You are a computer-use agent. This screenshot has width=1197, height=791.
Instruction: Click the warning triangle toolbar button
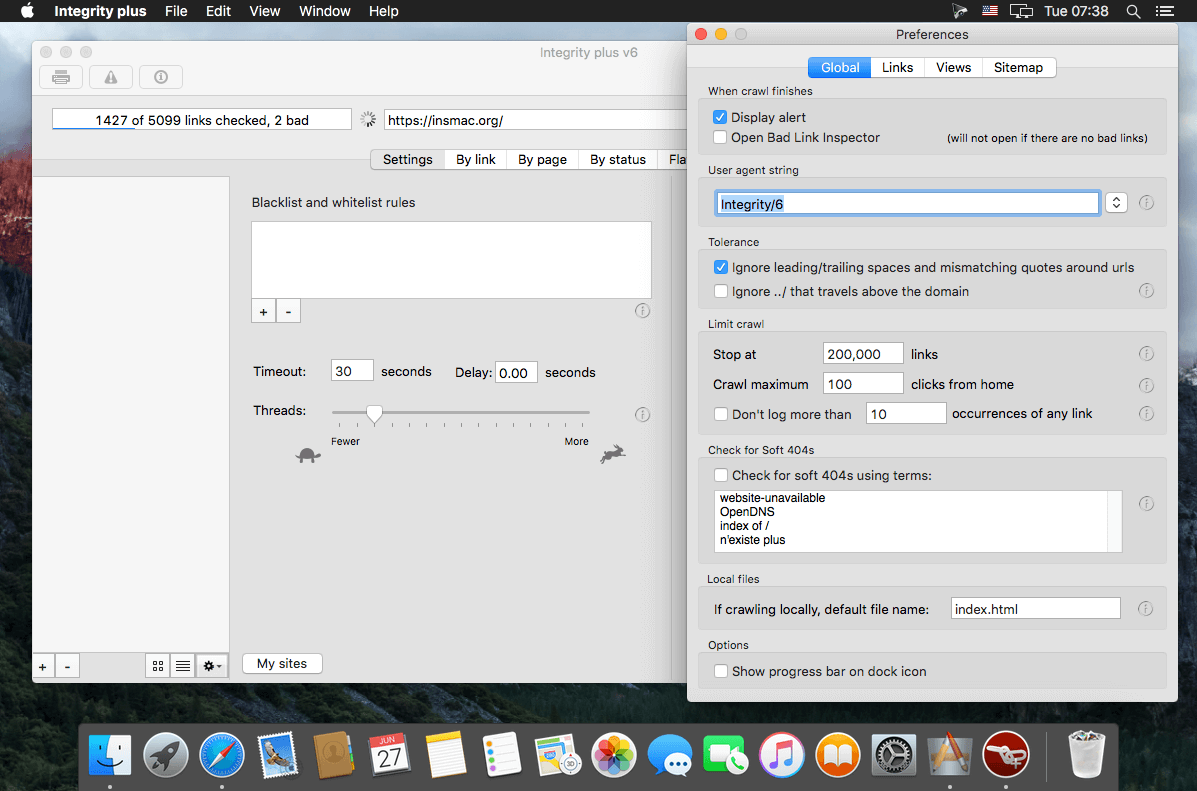tap(111, 77)
